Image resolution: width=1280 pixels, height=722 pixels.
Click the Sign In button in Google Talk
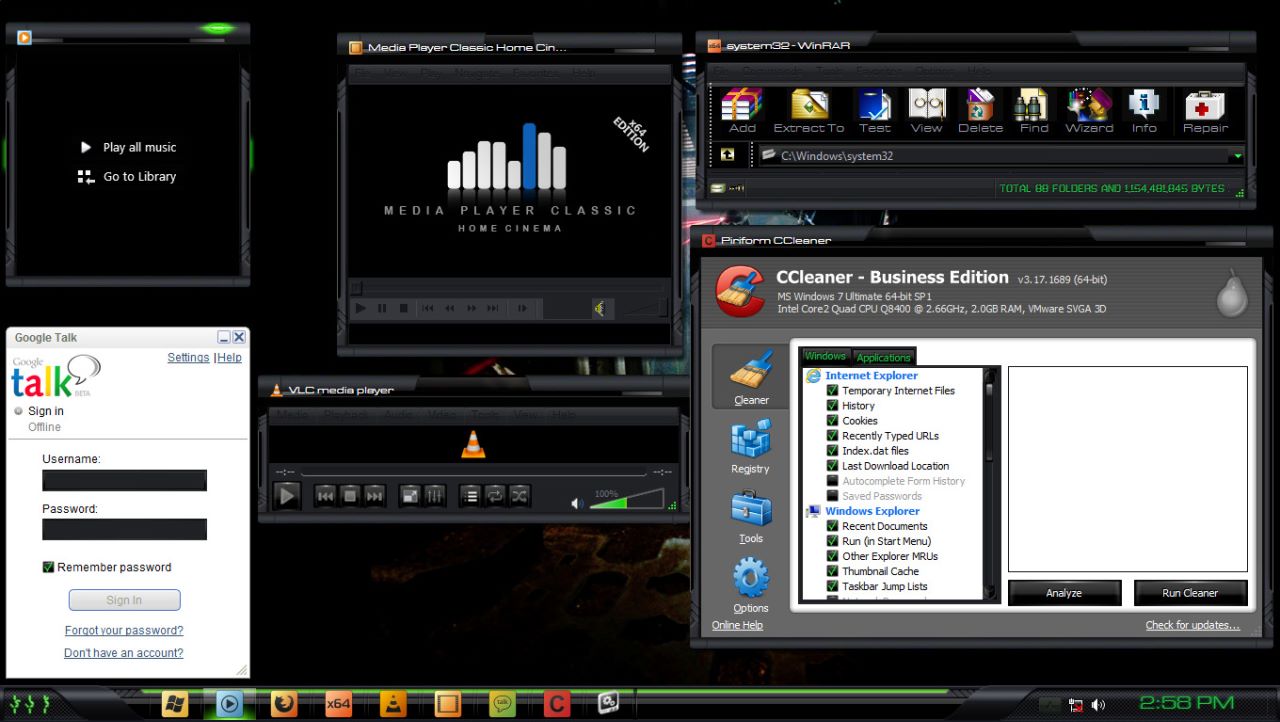coord(124,600)
